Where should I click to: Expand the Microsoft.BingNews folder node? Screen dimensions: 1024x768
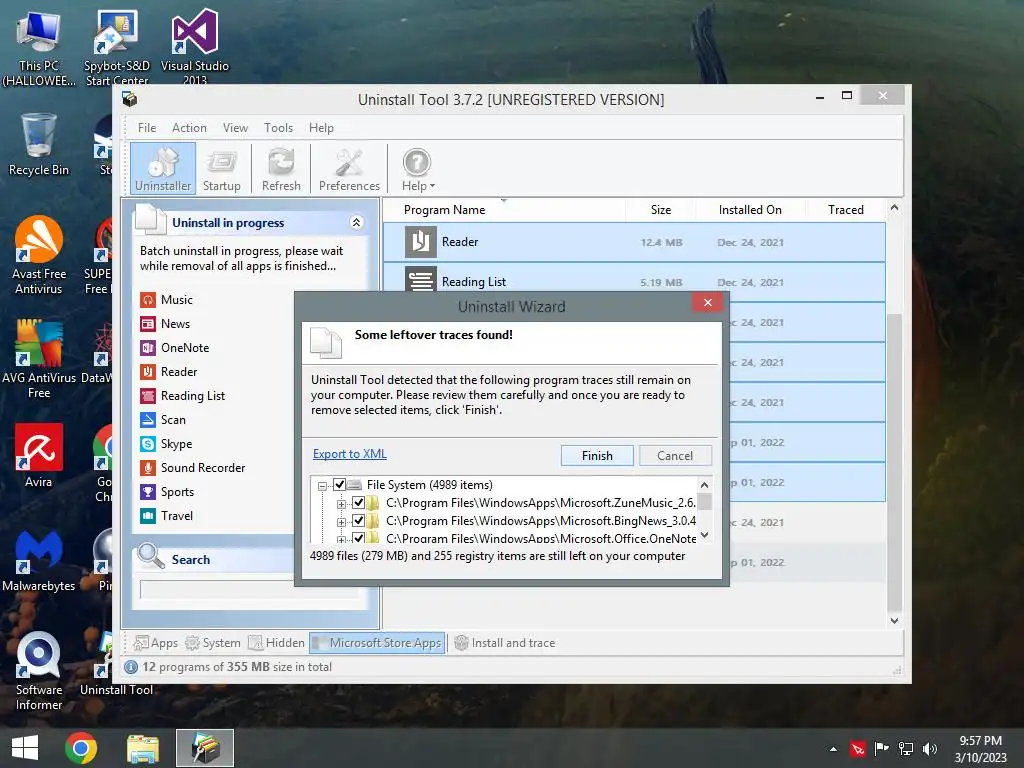tap(341, 522)
